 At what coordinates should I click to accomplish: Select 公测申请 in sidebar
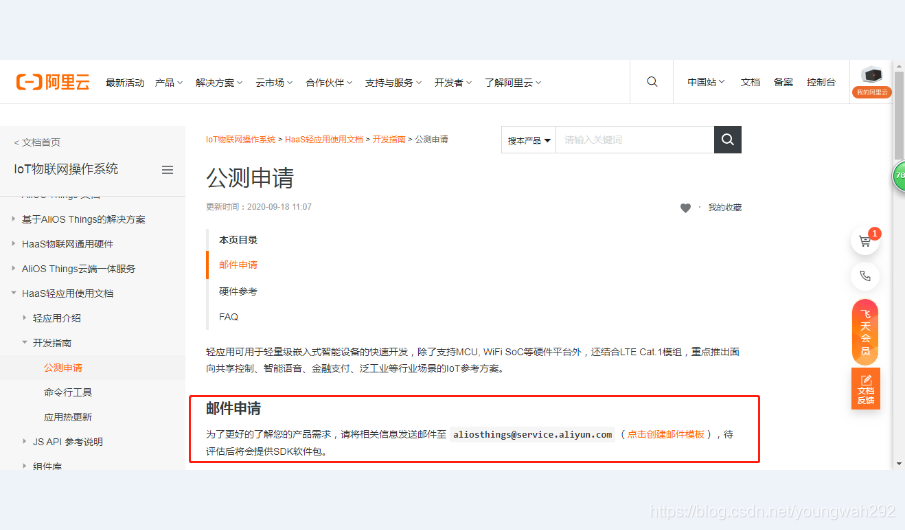[63, 368]
